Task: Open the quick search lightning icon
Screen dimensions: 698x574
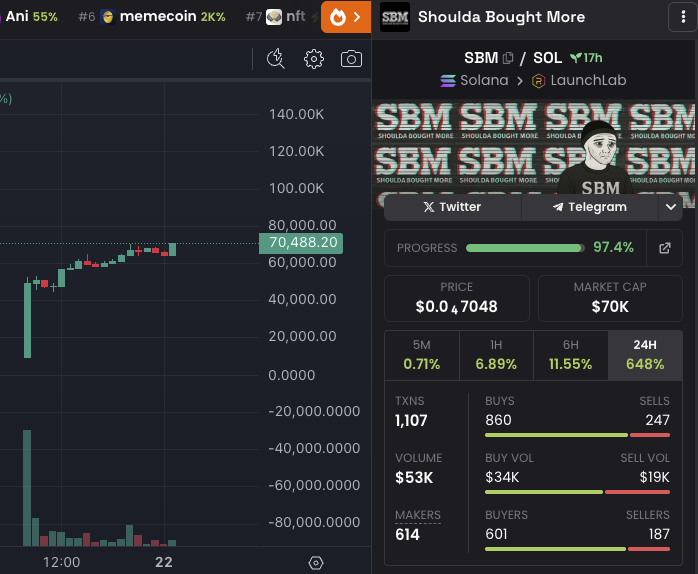Action: coord(276,59)
